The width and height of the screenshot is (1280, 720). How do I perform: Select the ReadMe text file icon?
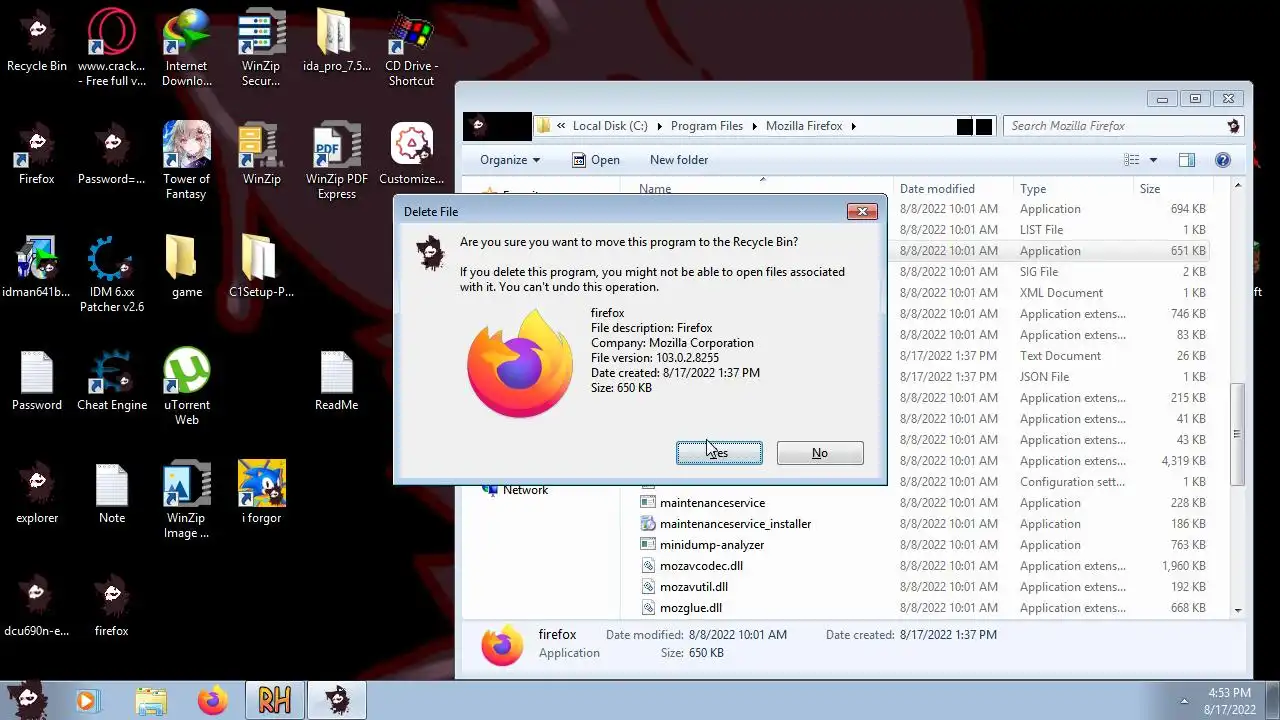tap(337, 381)
